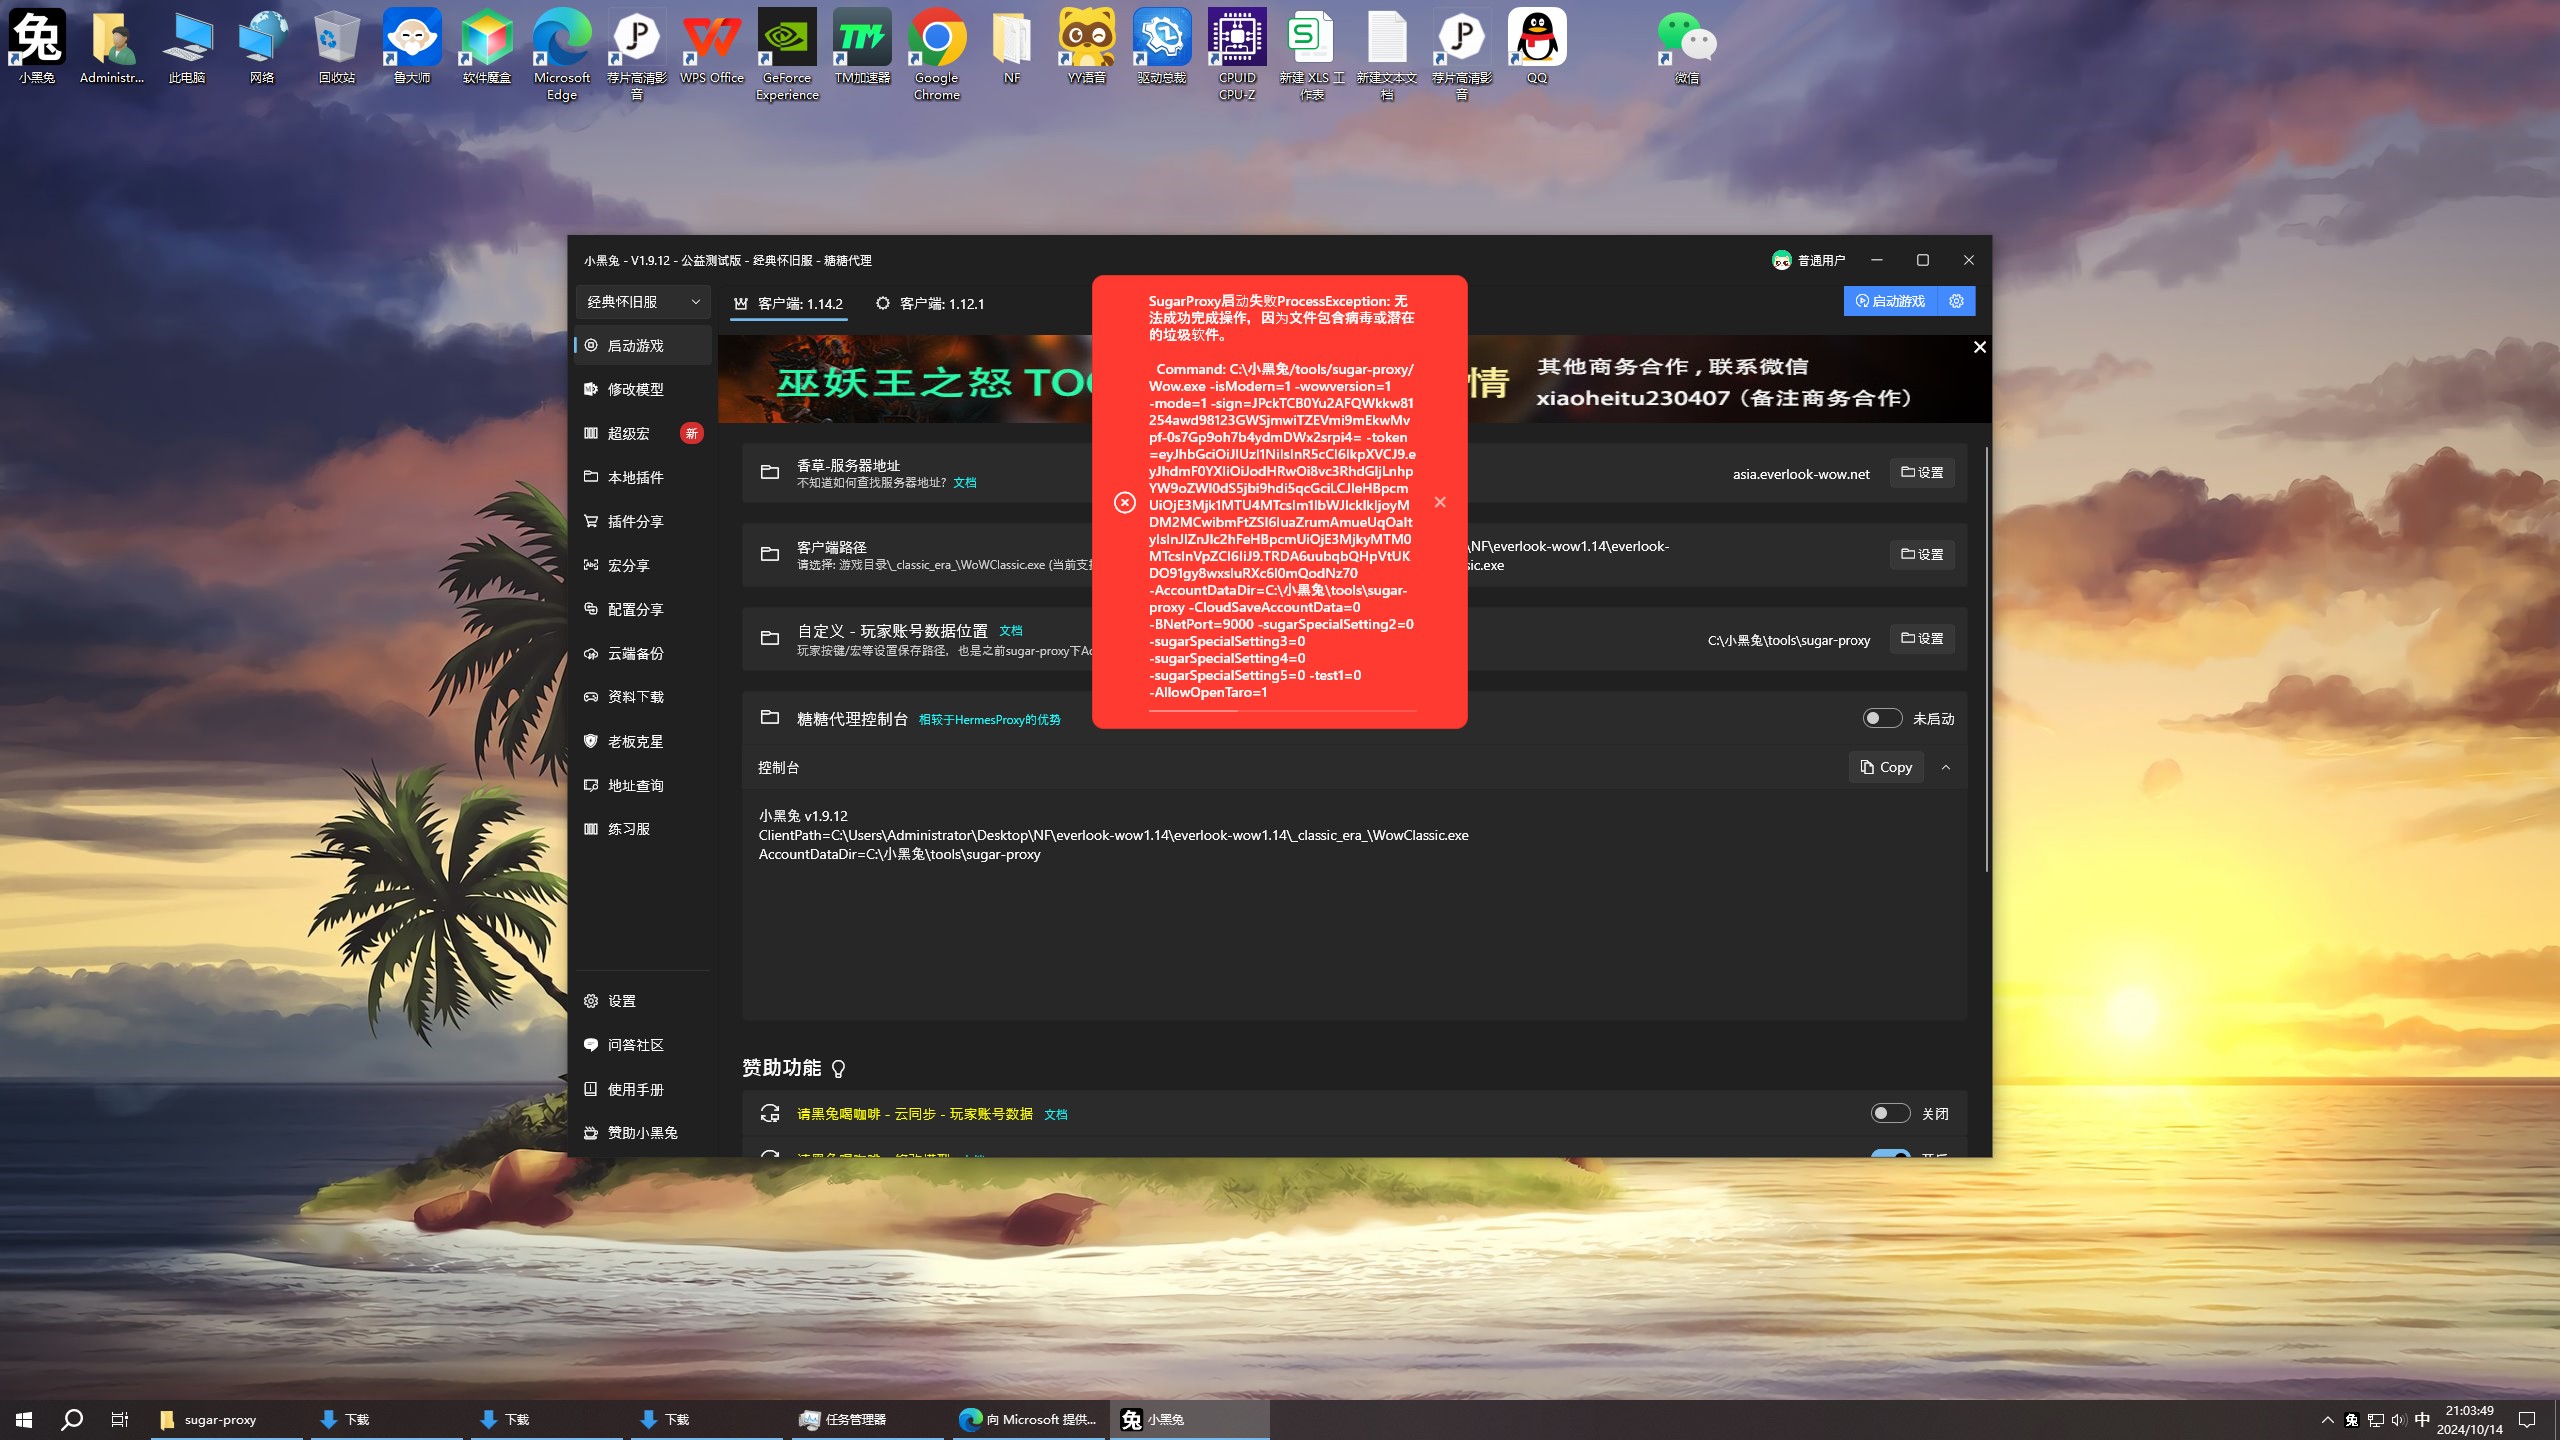Open CPUID CPU-Z desktop icon
The height and width of the screenshot is (1440, 2560).
coord(1237,55)
